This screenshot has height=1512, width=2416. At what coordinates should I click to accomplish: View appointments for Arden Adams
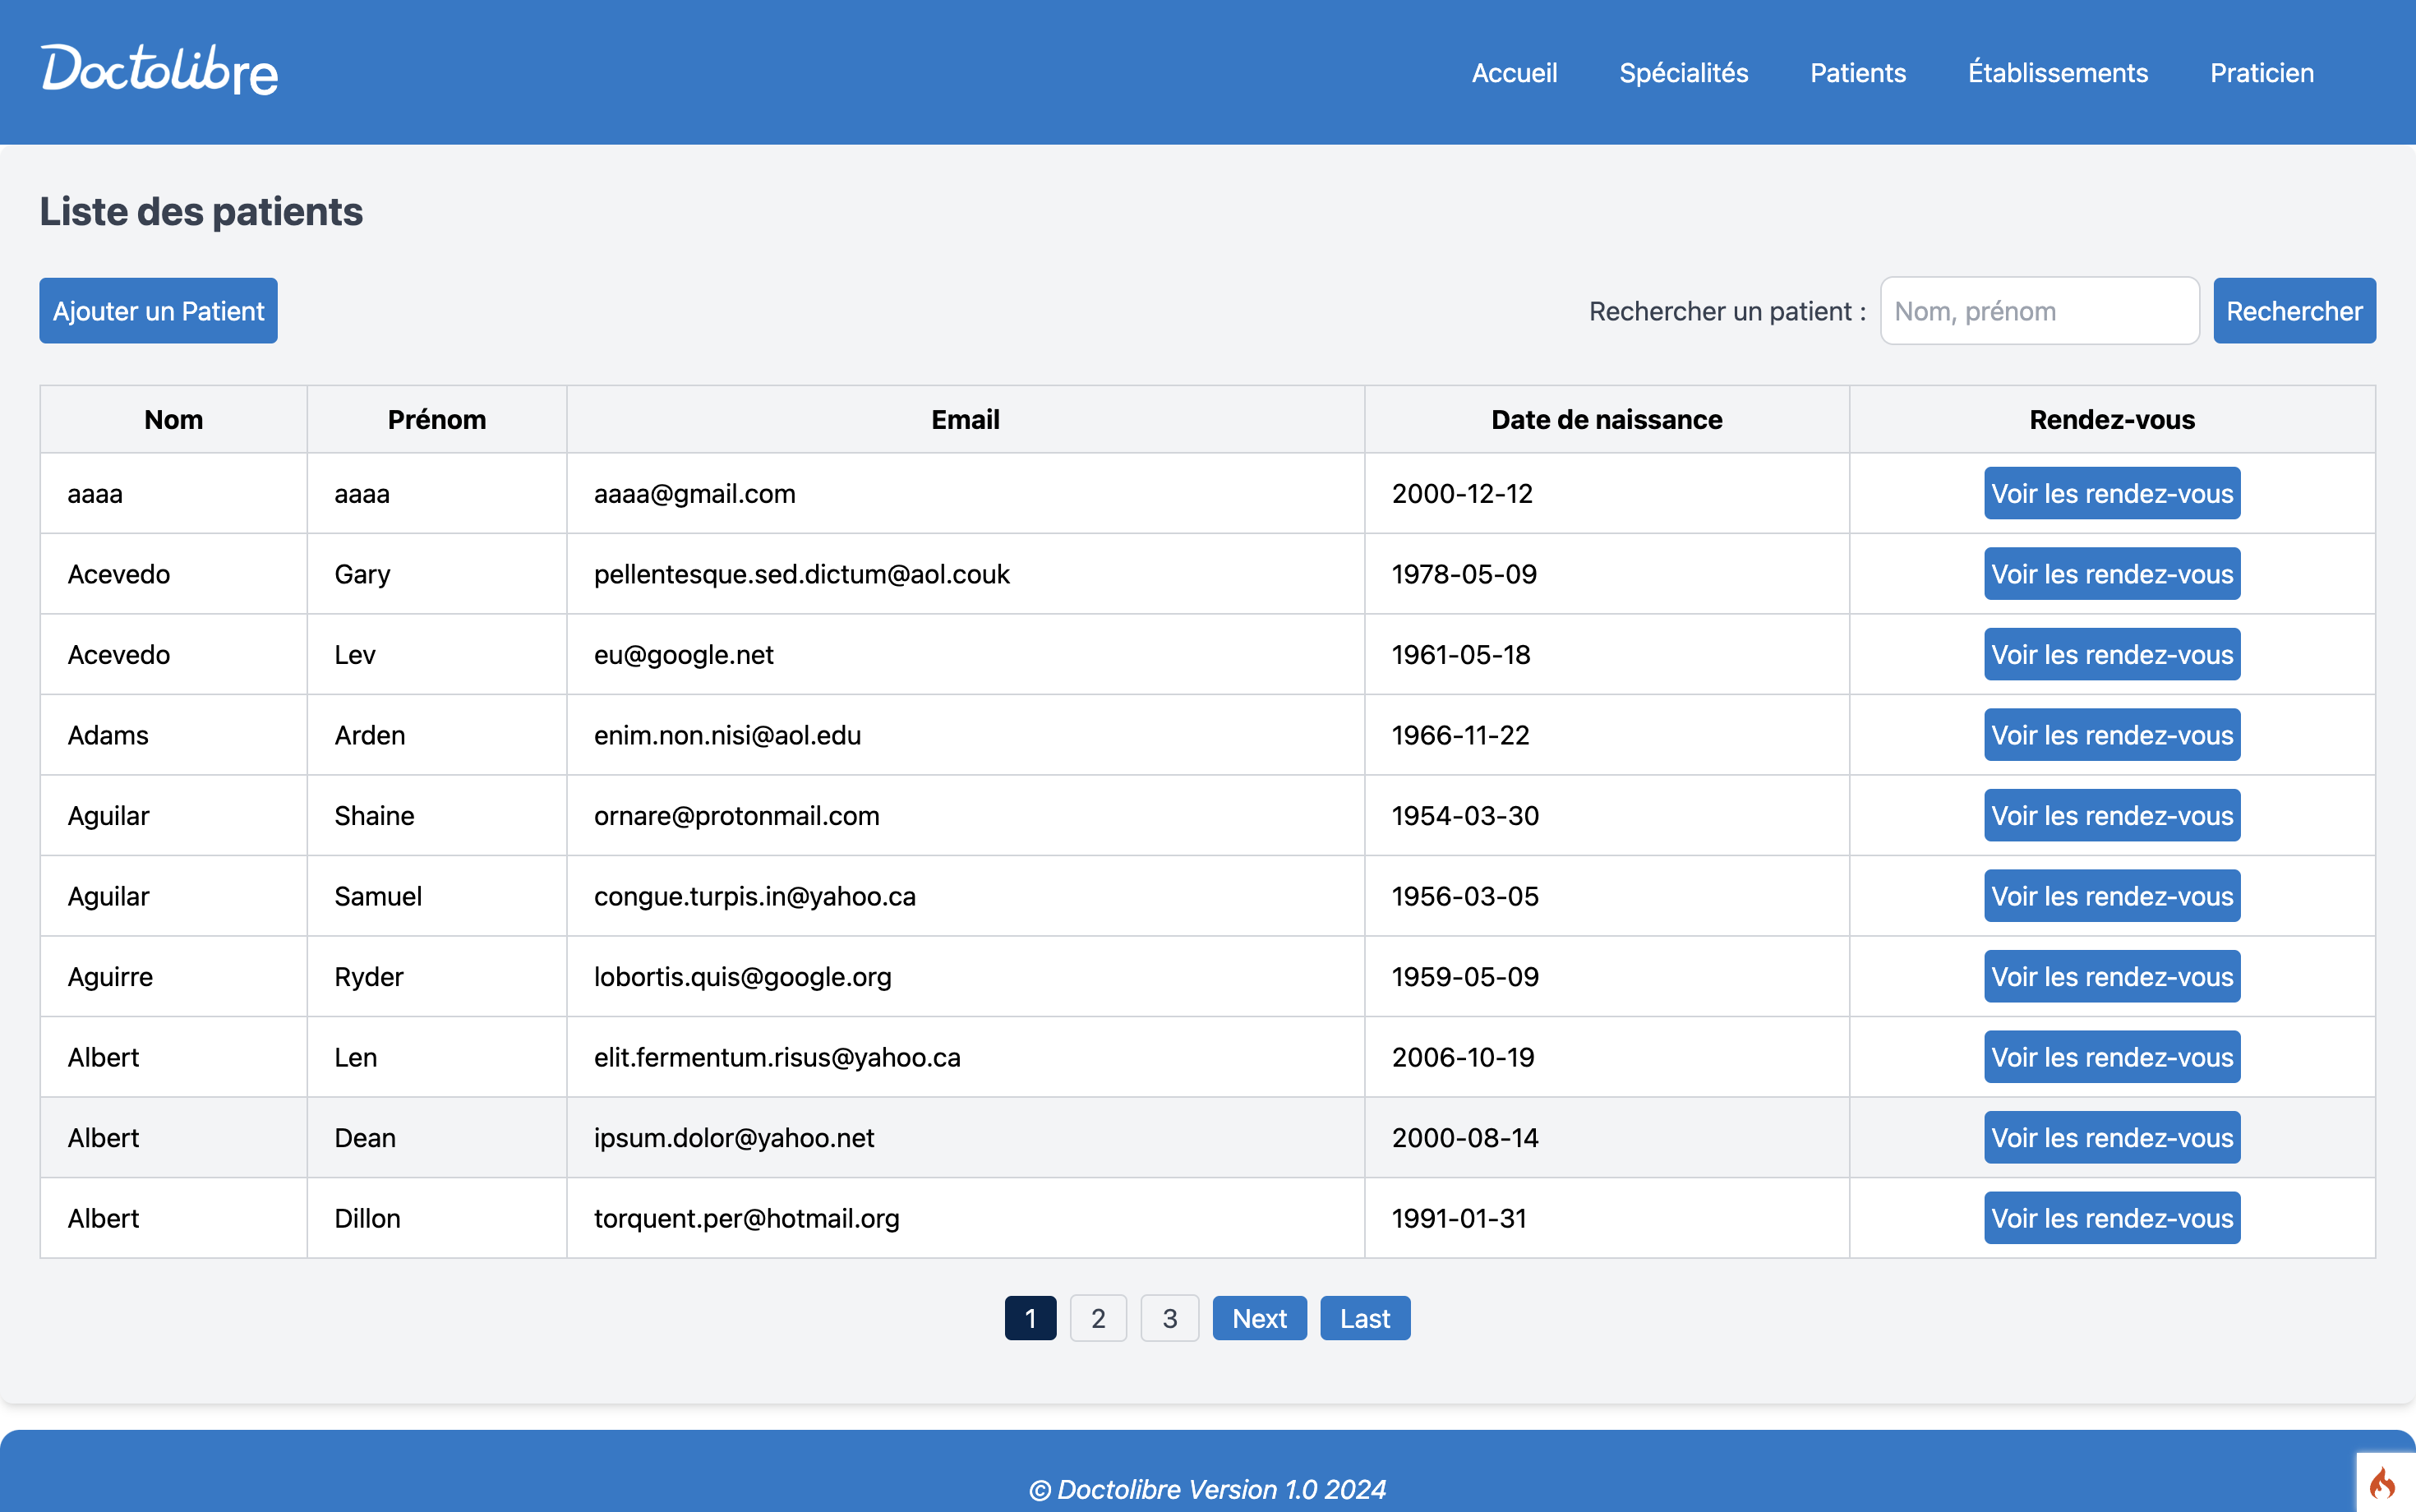coord(2111,735)
